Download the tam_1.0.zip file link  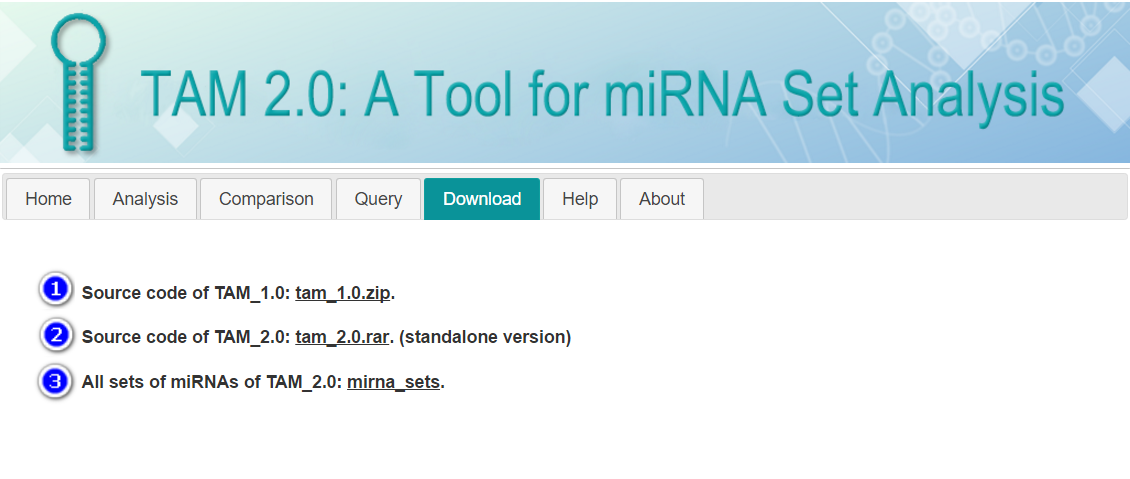(x=343, y=293)
